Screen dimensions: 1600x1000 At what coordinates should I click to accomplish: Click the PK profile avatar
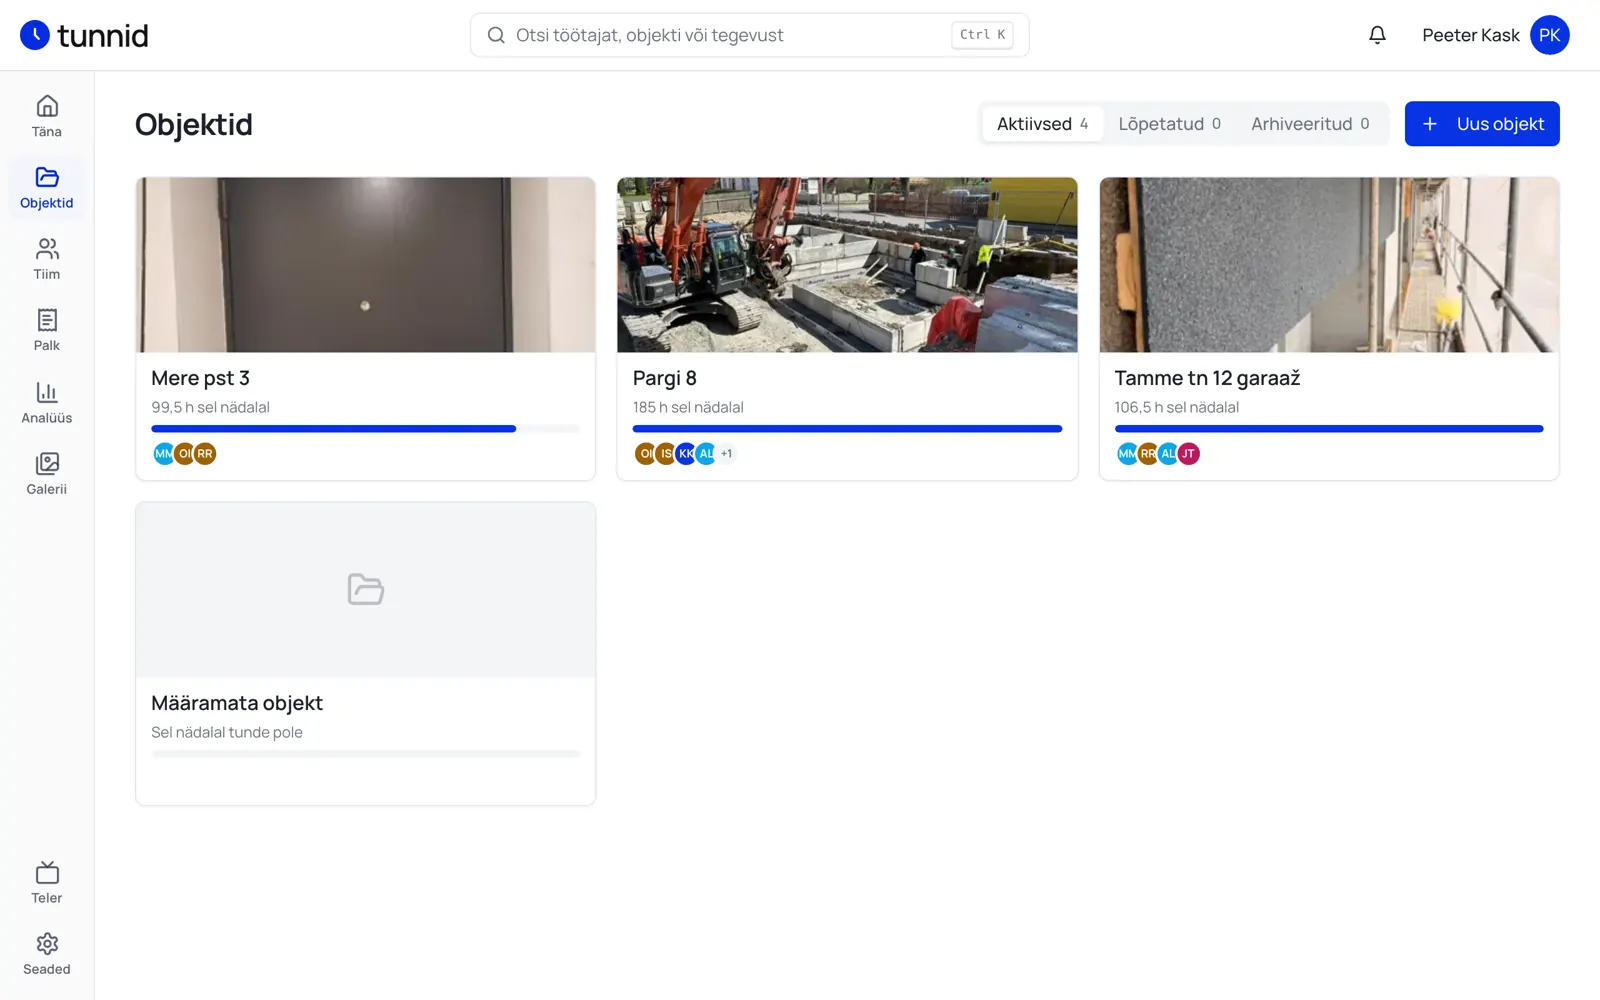click(x=1549, y=35)
